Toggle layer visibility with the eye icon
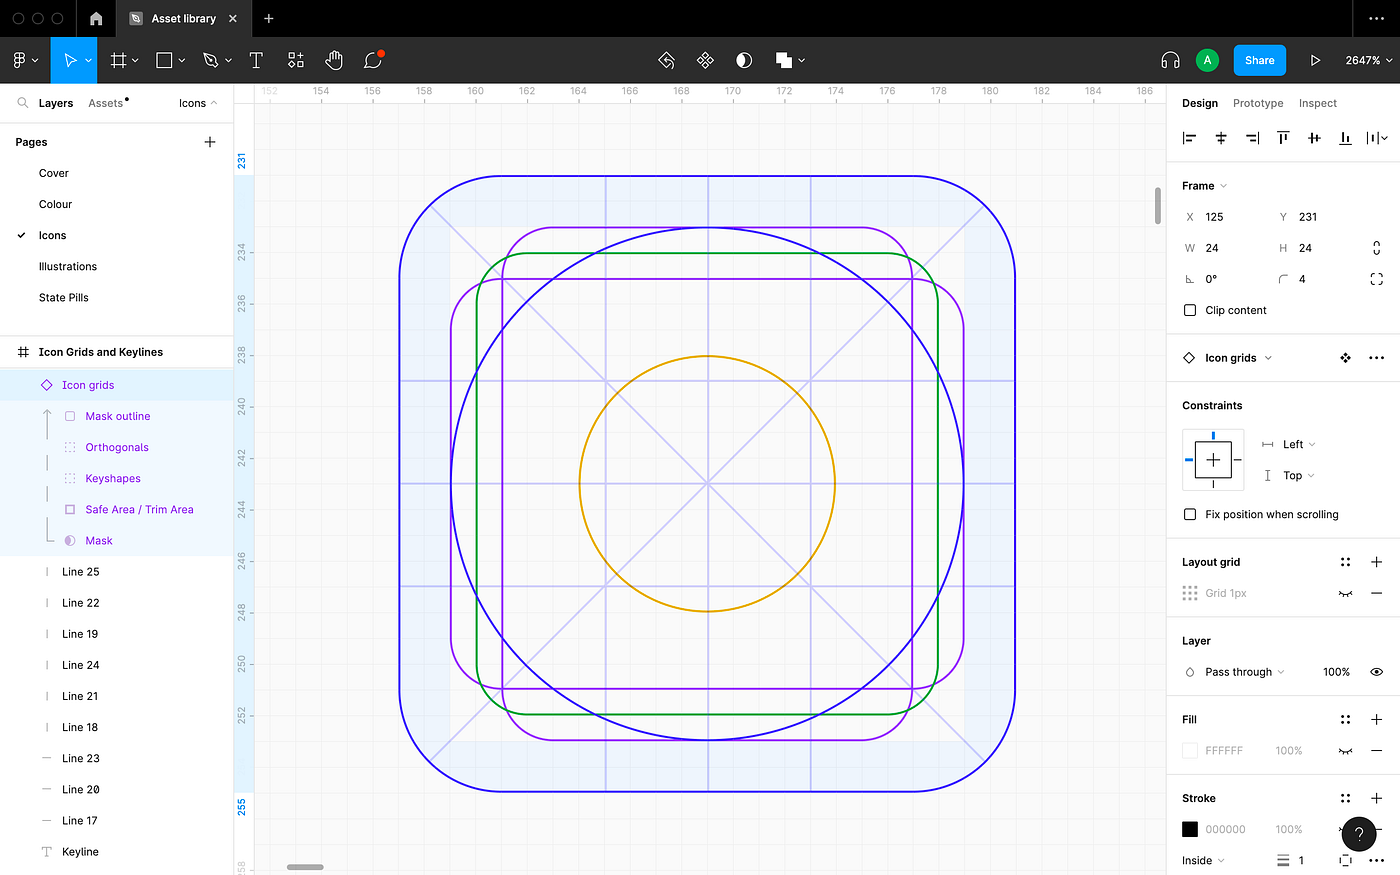 point(1377,671)
